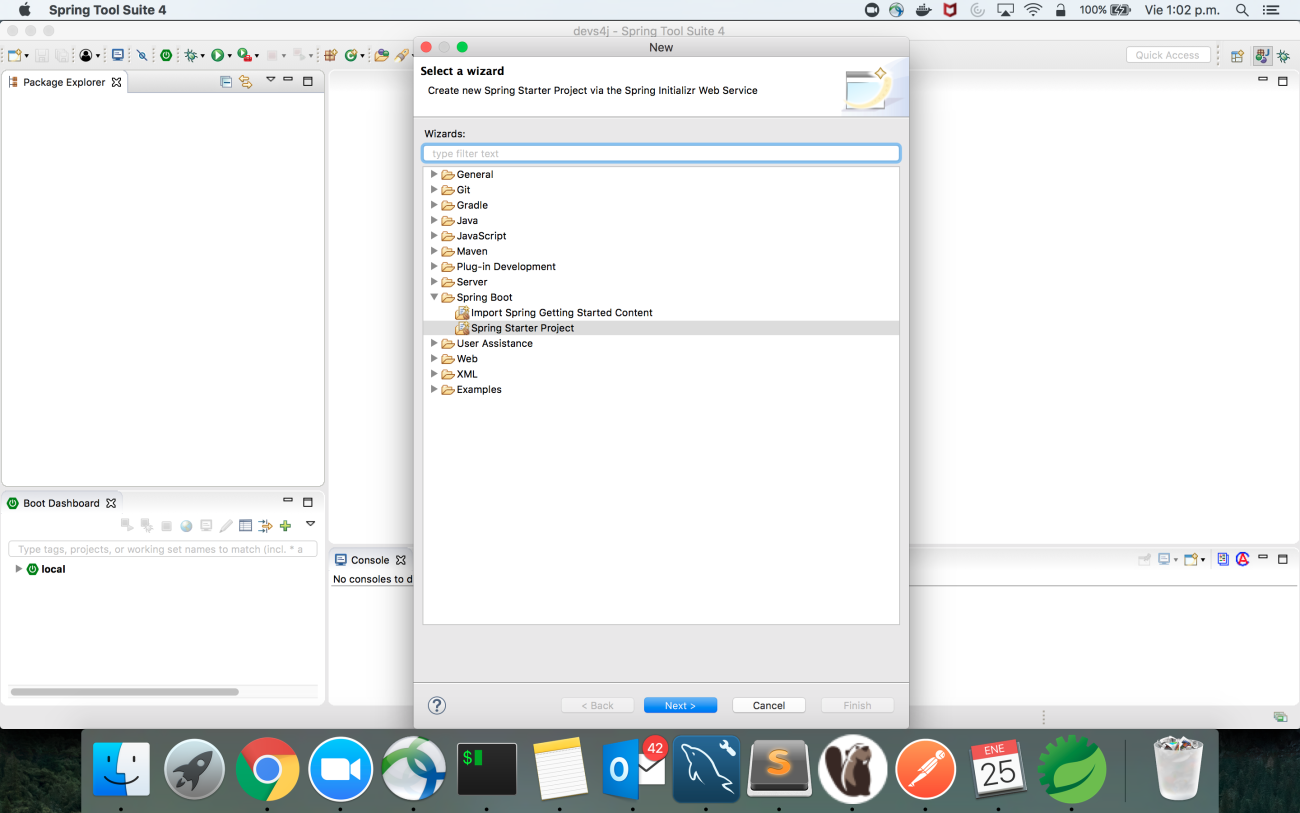
Task: Click the Open Perspective icon
Action: pos(1237,56)
